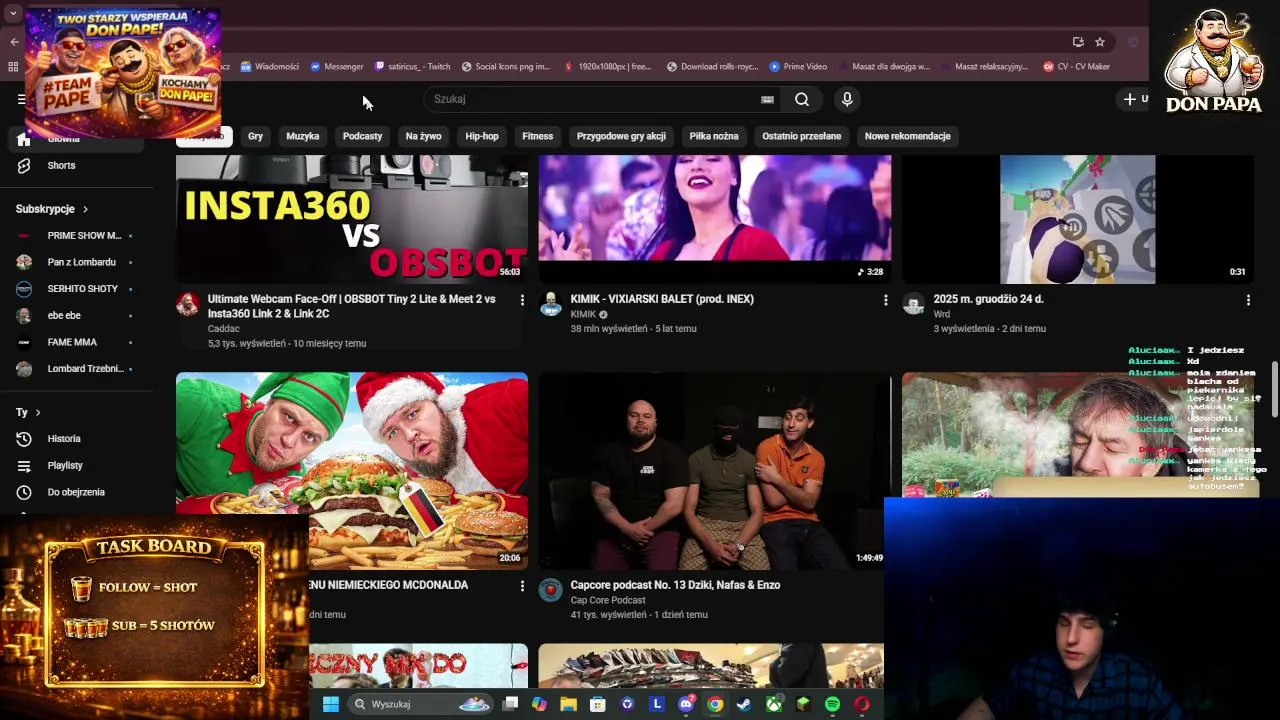1280x720 pixels.
Task: Open more options for KIMIK VIXIARSKI BALET video
Action: point(885,300)
